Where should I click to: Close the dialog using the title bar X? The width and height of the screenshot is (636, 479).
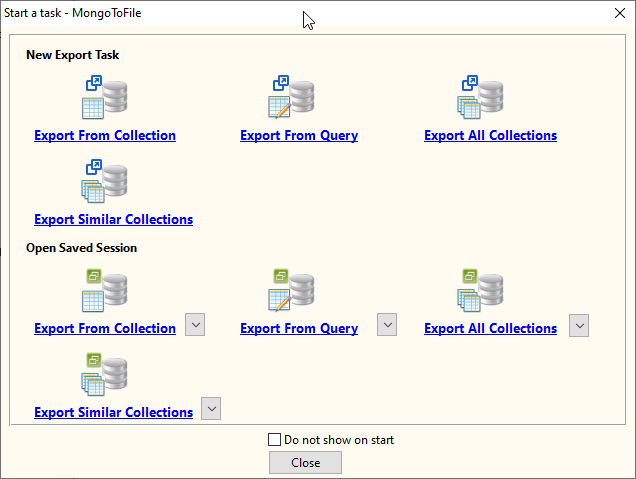click(618, 13)
